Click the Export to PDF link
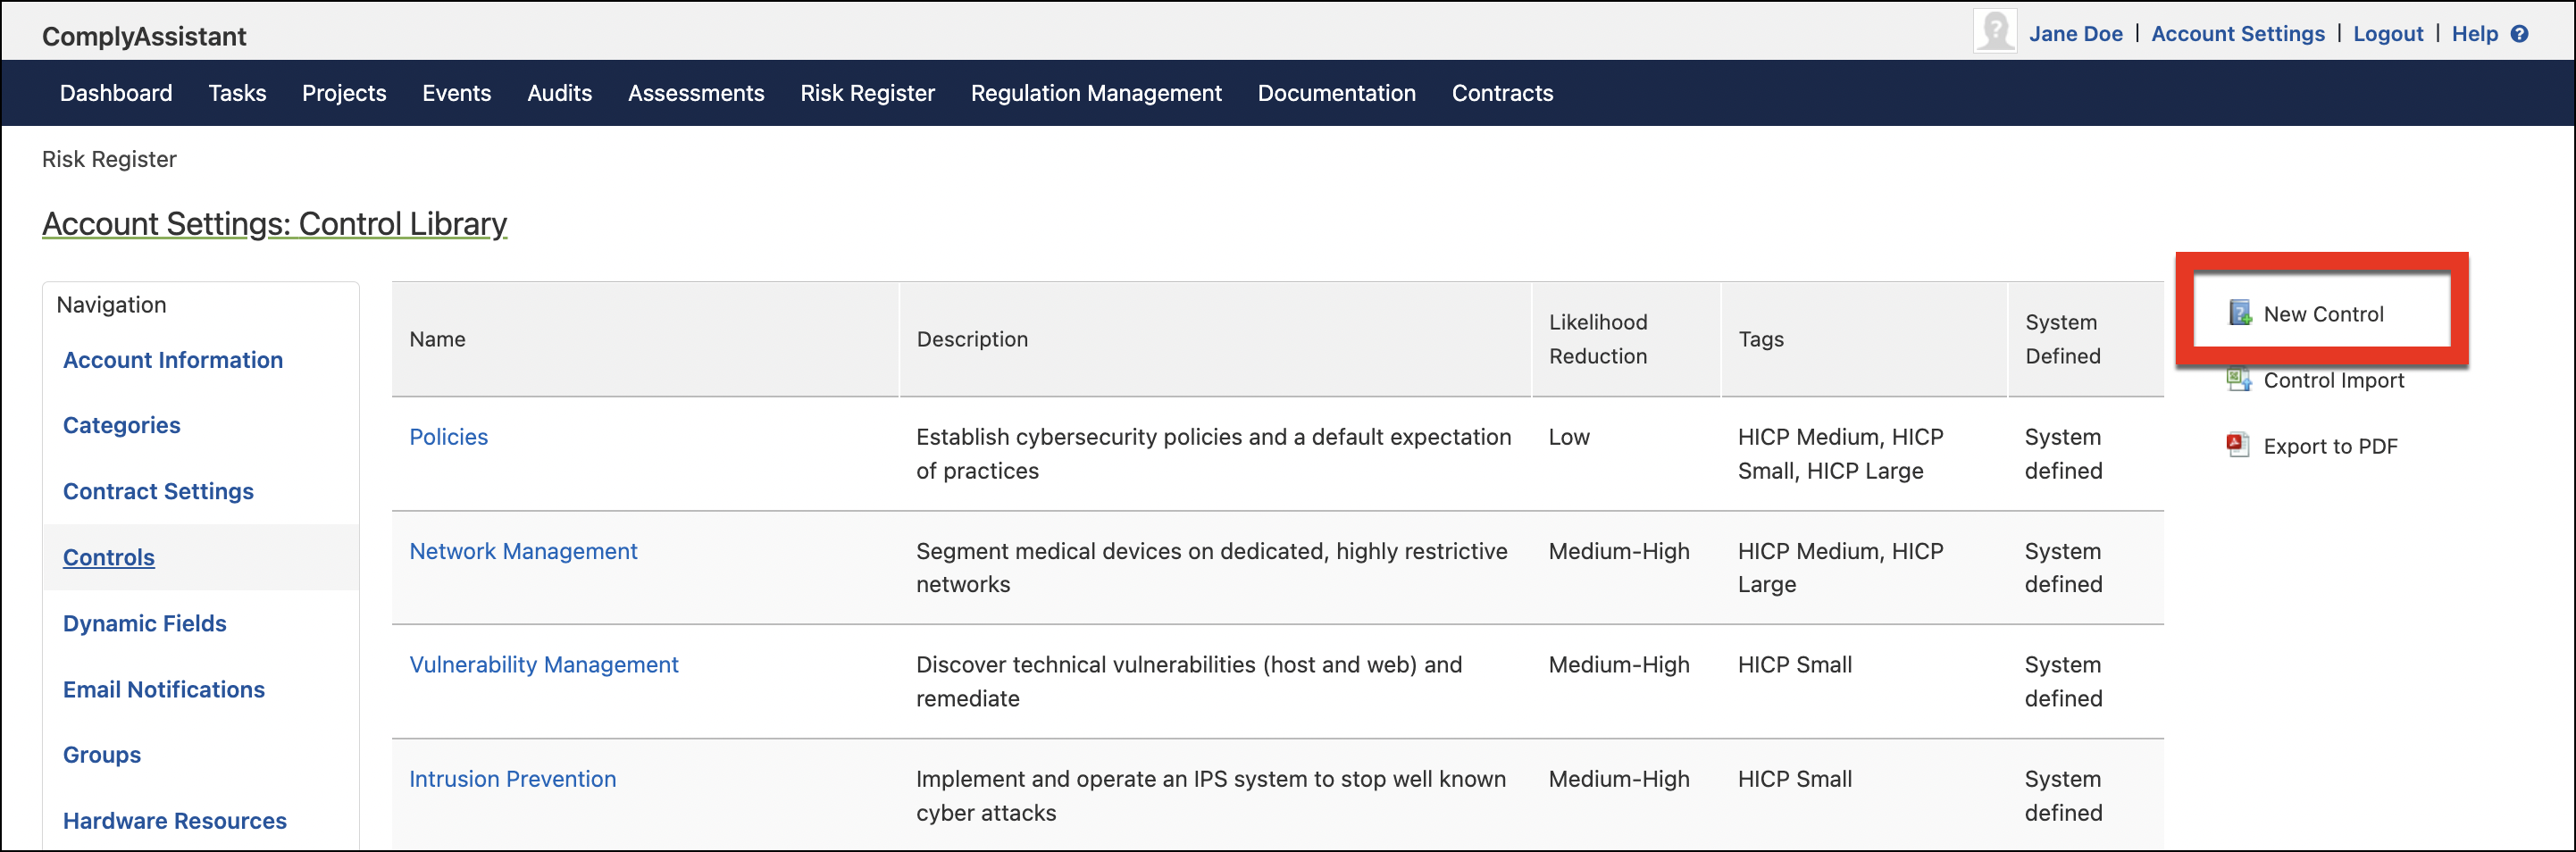The image size is (2576, 852). click(2330, 446)
